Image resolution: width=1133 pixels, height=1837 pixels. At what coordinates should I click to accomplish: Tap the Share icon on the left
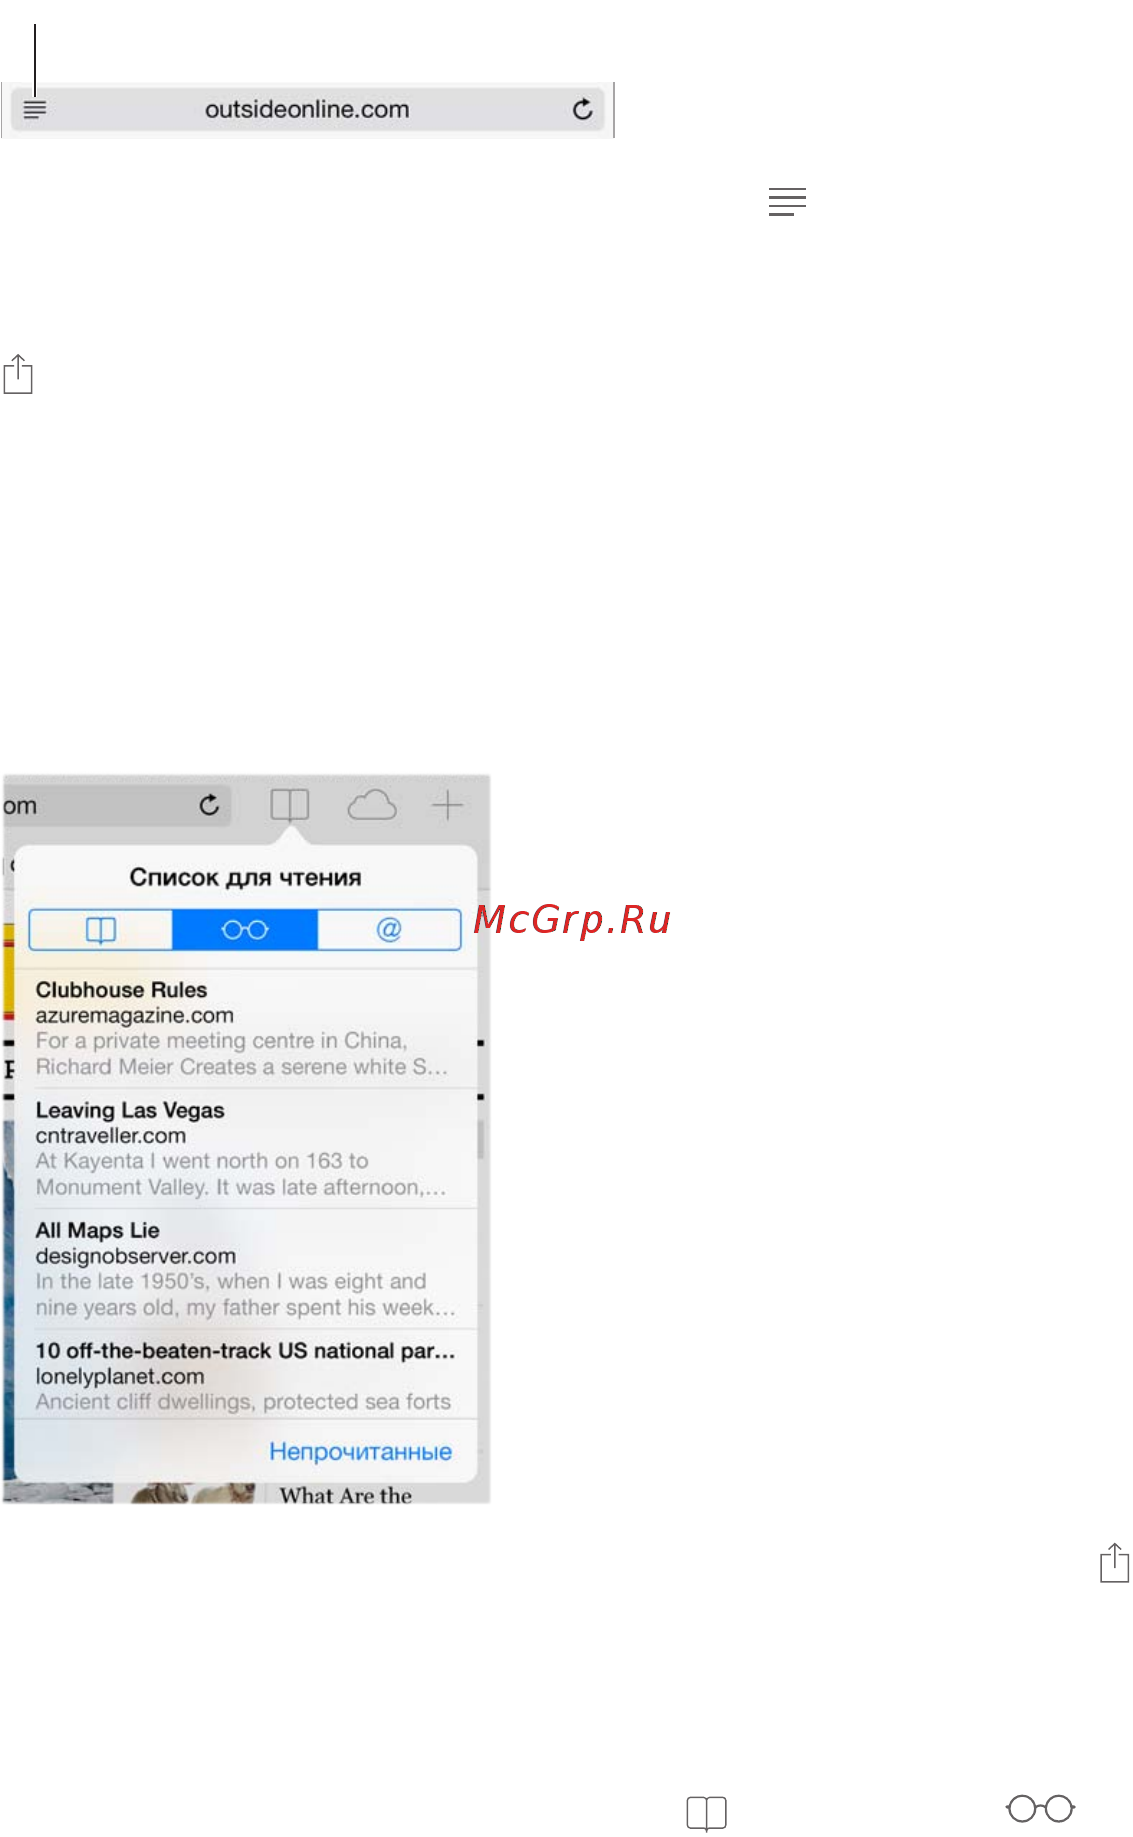(18, 374)
